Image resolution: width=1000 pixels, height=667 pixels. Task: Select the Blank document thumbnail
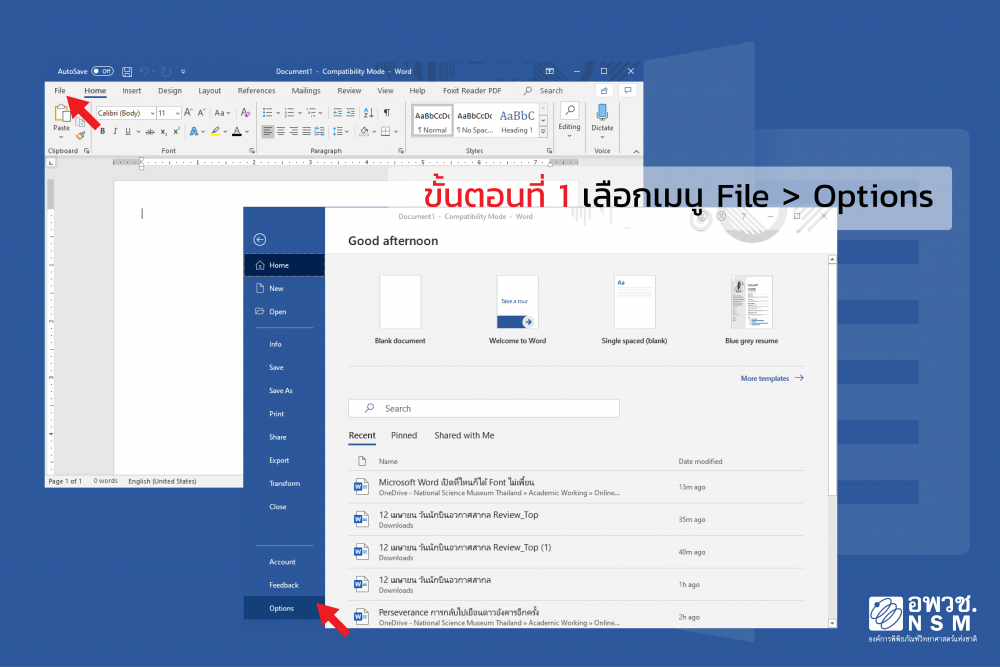coord(400,303)
